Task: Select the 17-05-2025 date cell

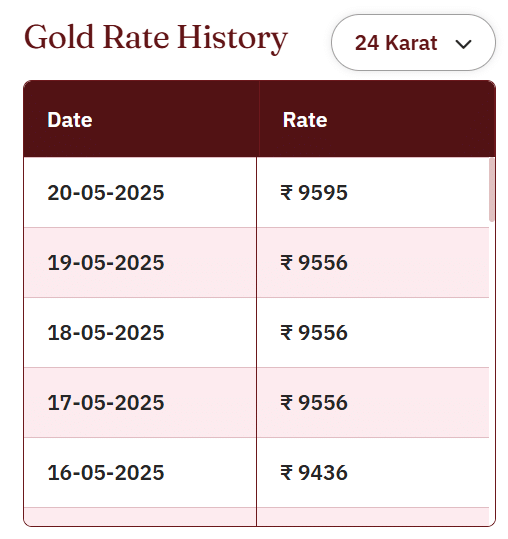Action: point(140,403)
